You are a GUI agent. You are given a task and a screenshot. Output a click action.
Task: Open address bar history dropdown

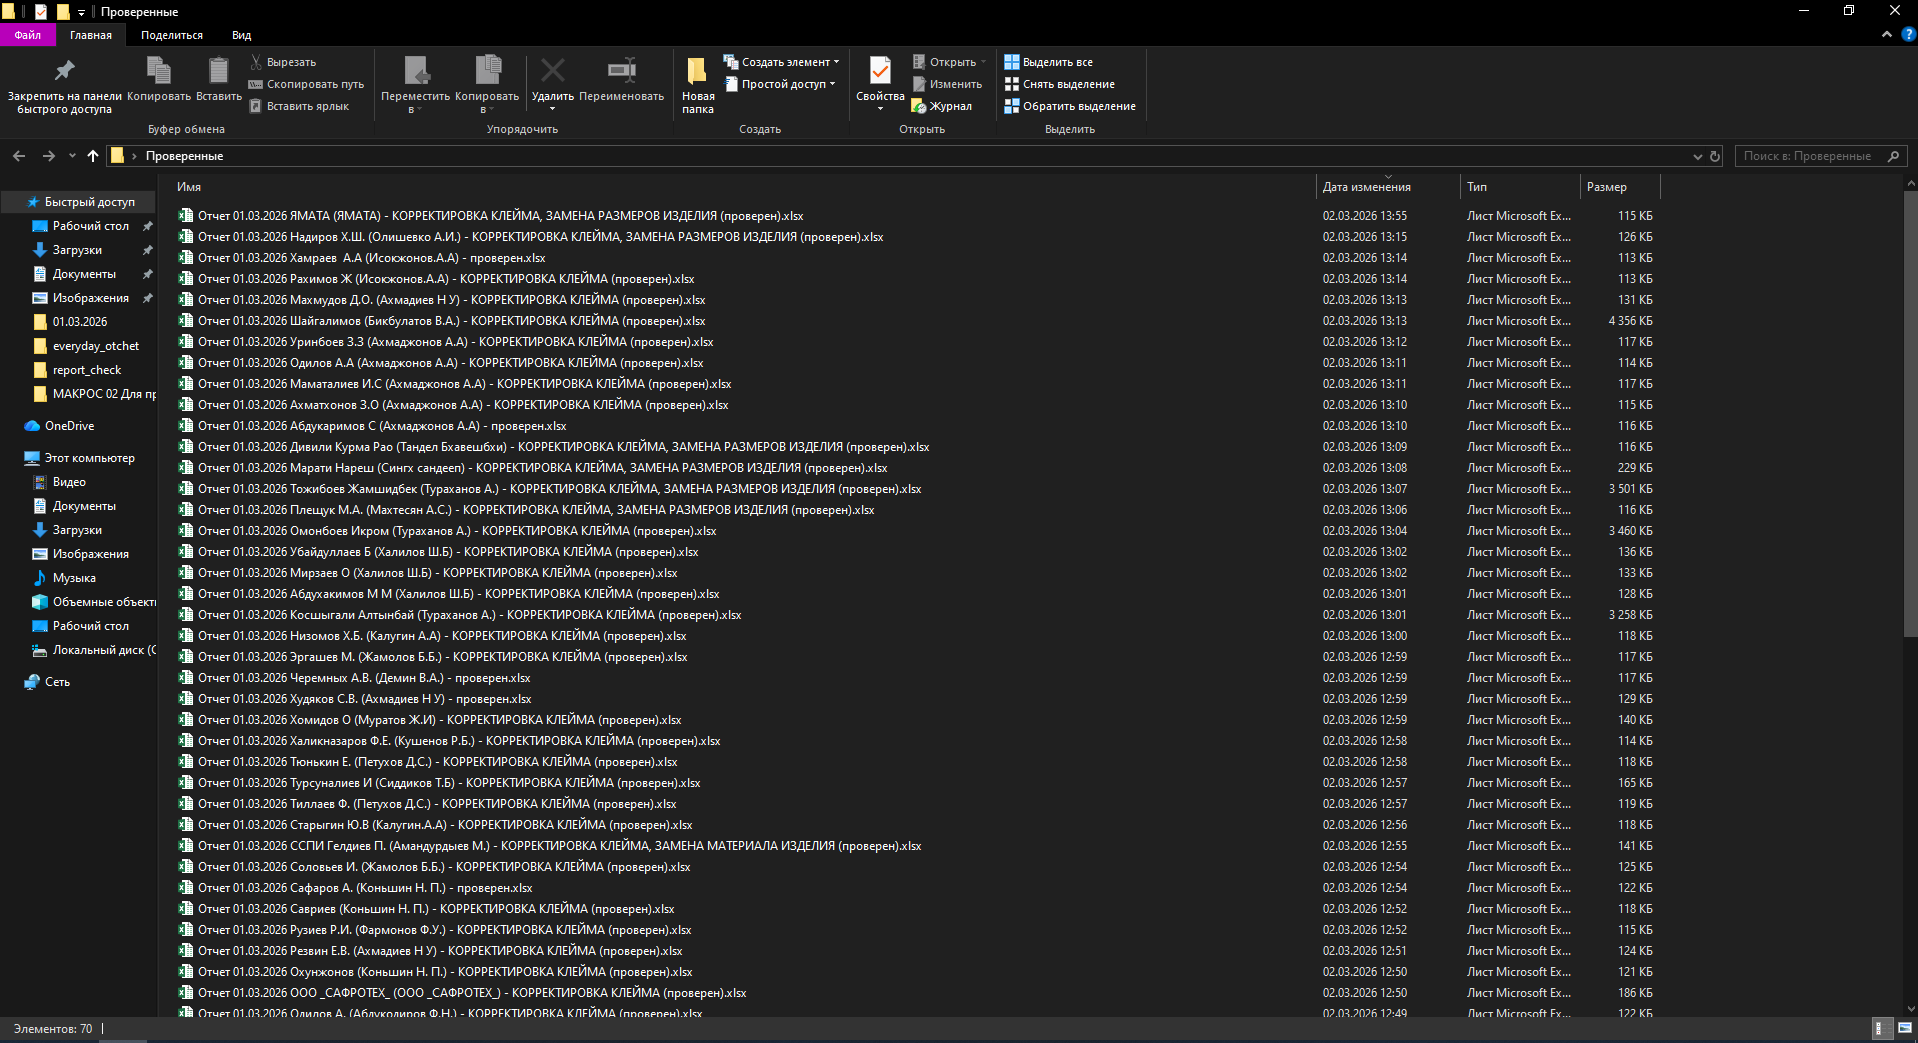(x=1697, y=156)
